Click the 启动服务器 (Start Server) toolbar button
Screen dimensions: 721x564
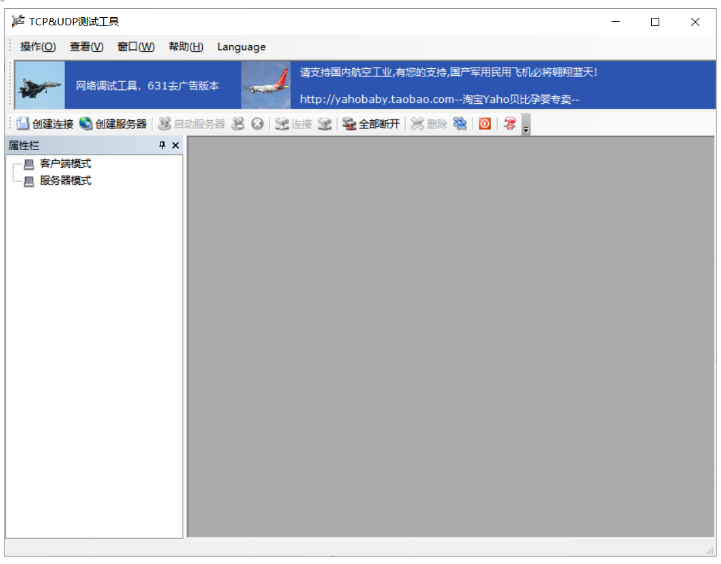click(x=191, y=124)
